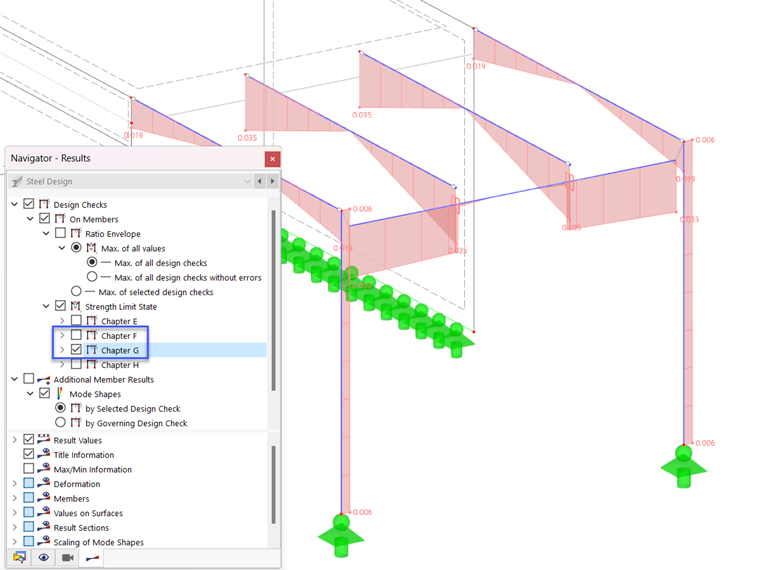Select the results tab icon
760x570 pixels.
[92, 557]
